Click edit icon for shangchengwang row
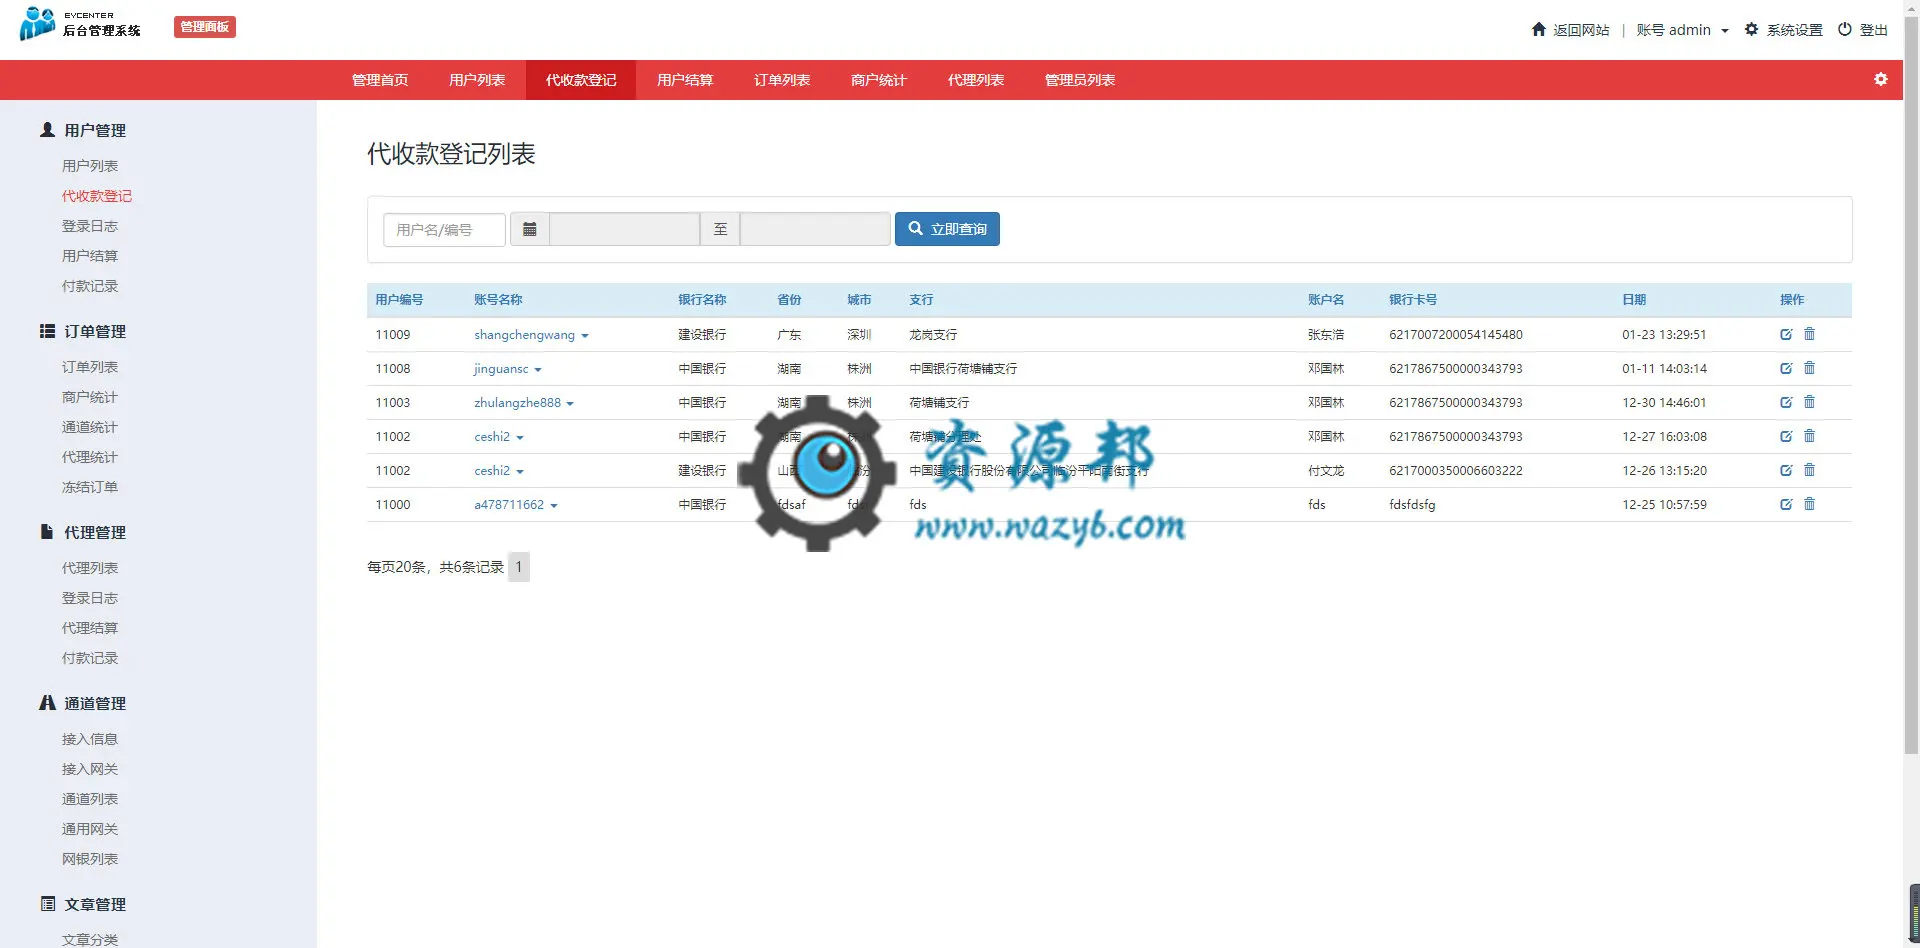Screen dimensions: 1920x948 pyautogui.click(x=1786, y=334)
